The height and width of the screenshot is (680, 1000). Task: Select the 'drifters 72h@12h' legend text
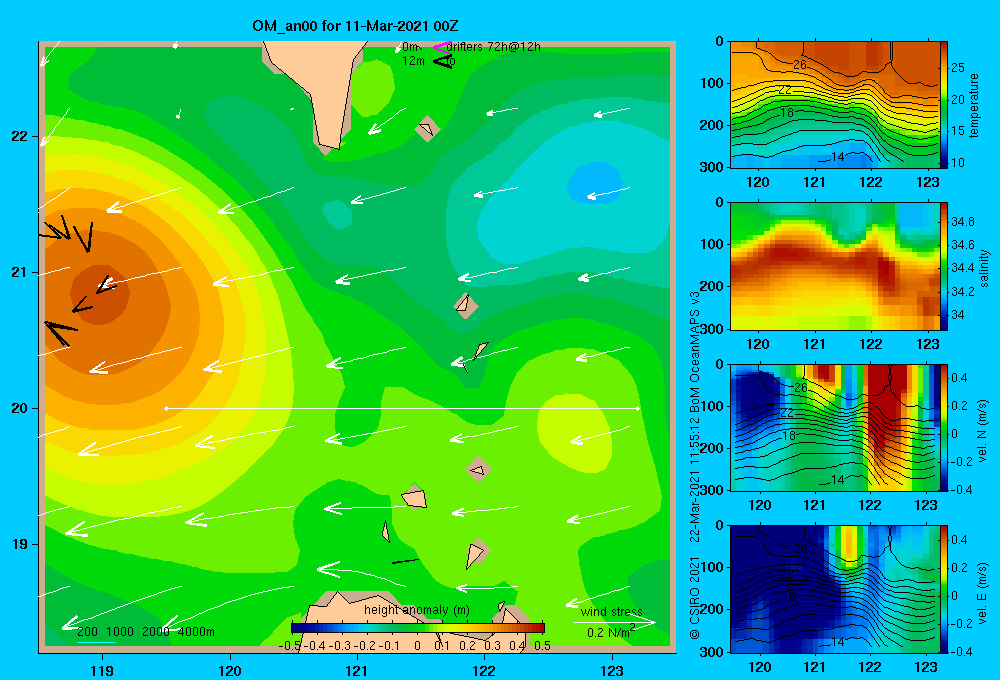click(x=493, y=47)
